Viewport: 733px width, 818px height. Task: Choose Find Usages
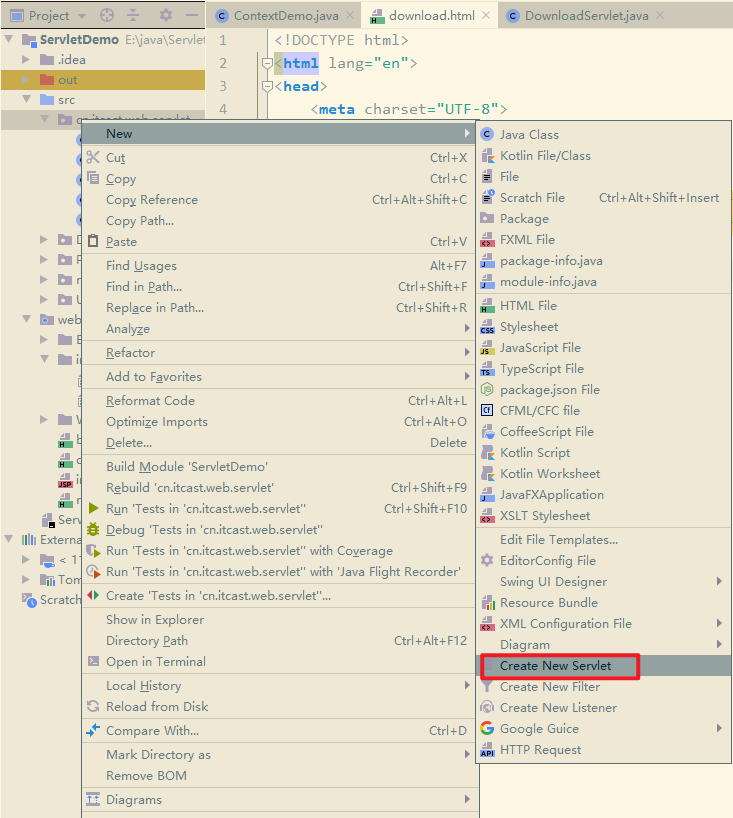(280, 266)
